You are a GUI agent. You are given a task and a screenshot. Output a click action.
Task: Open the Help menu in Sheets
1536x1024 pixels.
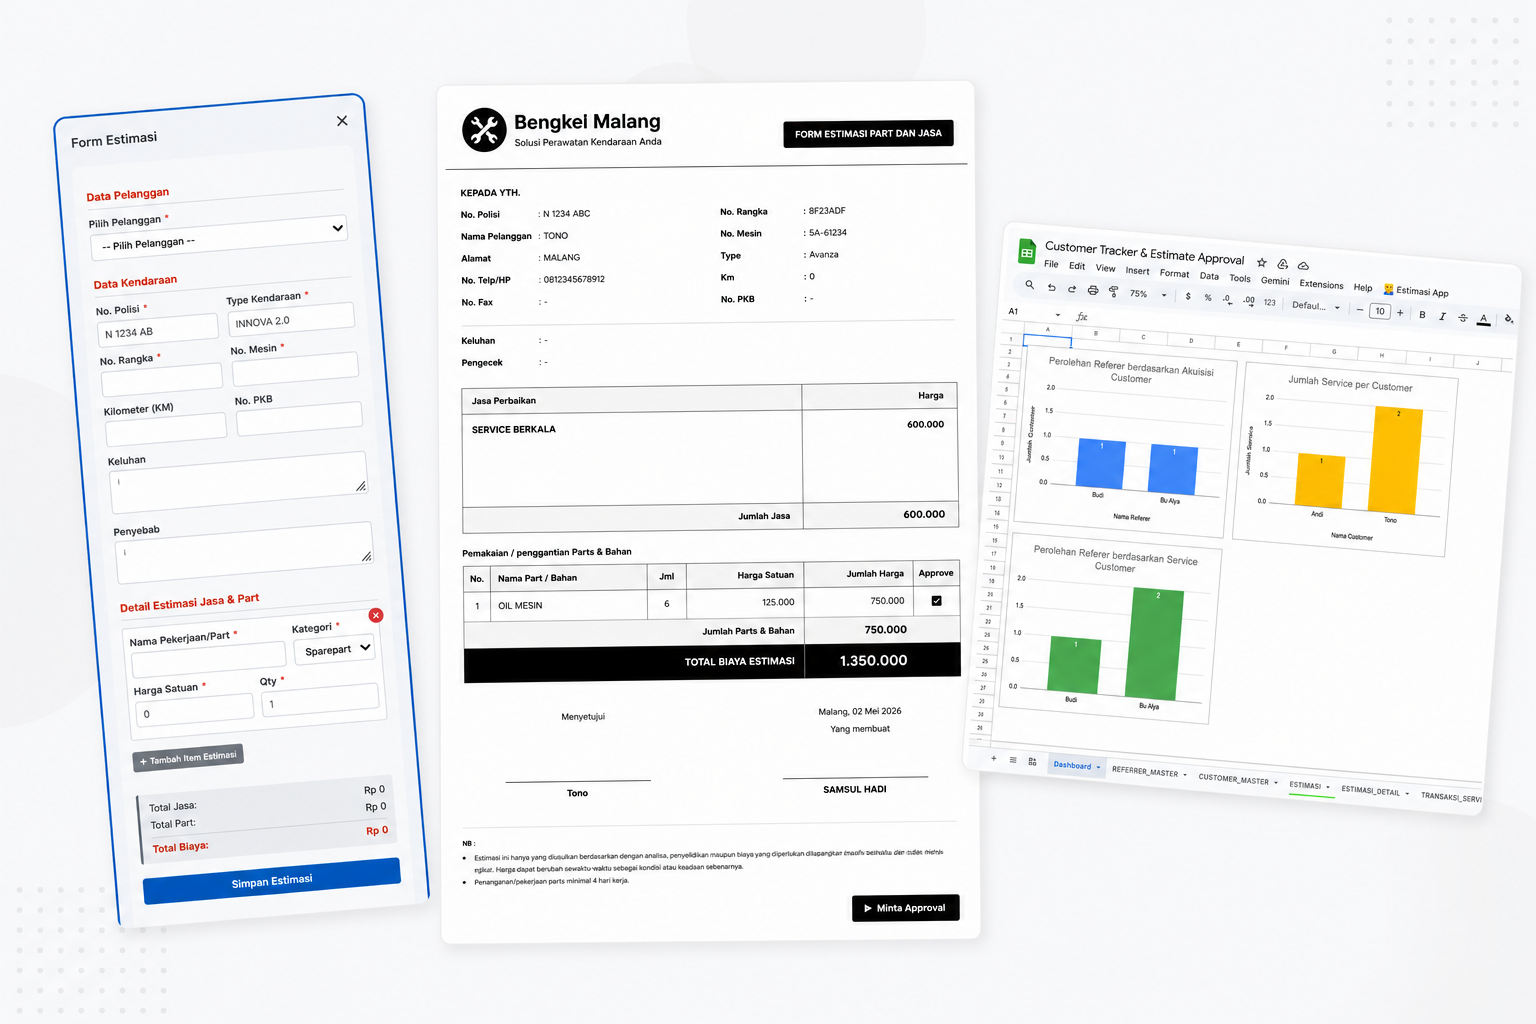pos(1363,288)
